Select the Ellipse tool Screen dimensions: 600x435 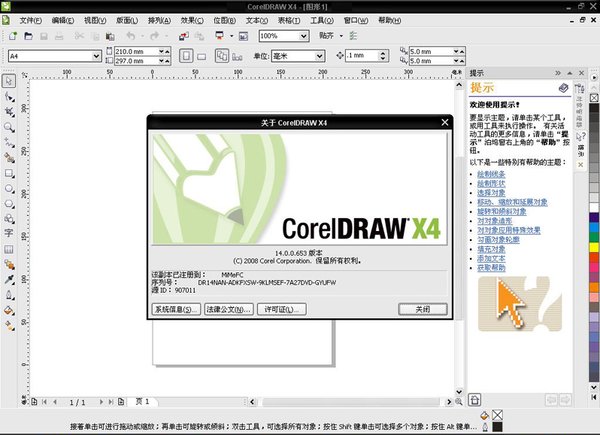coord(9,189)
